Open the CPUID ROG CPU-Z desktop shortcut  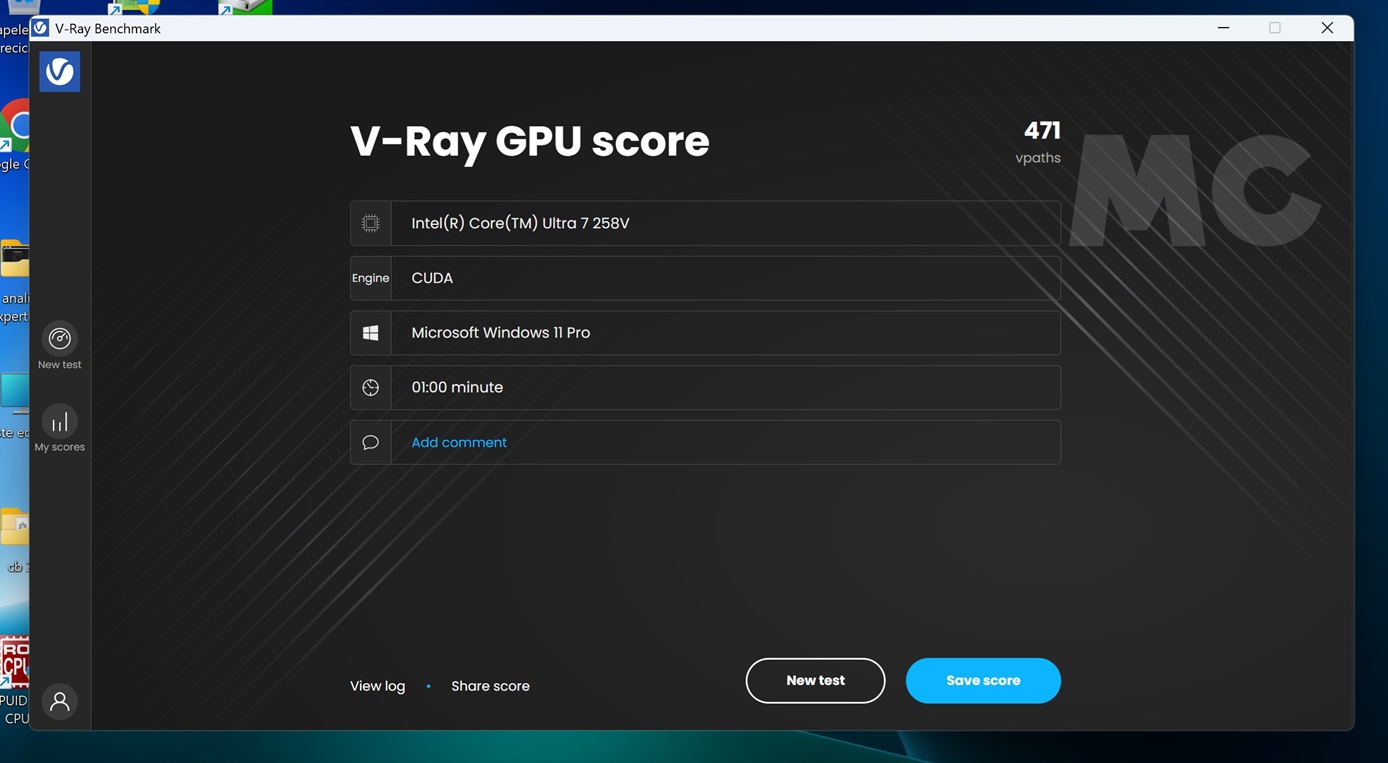tap(14, 665)
